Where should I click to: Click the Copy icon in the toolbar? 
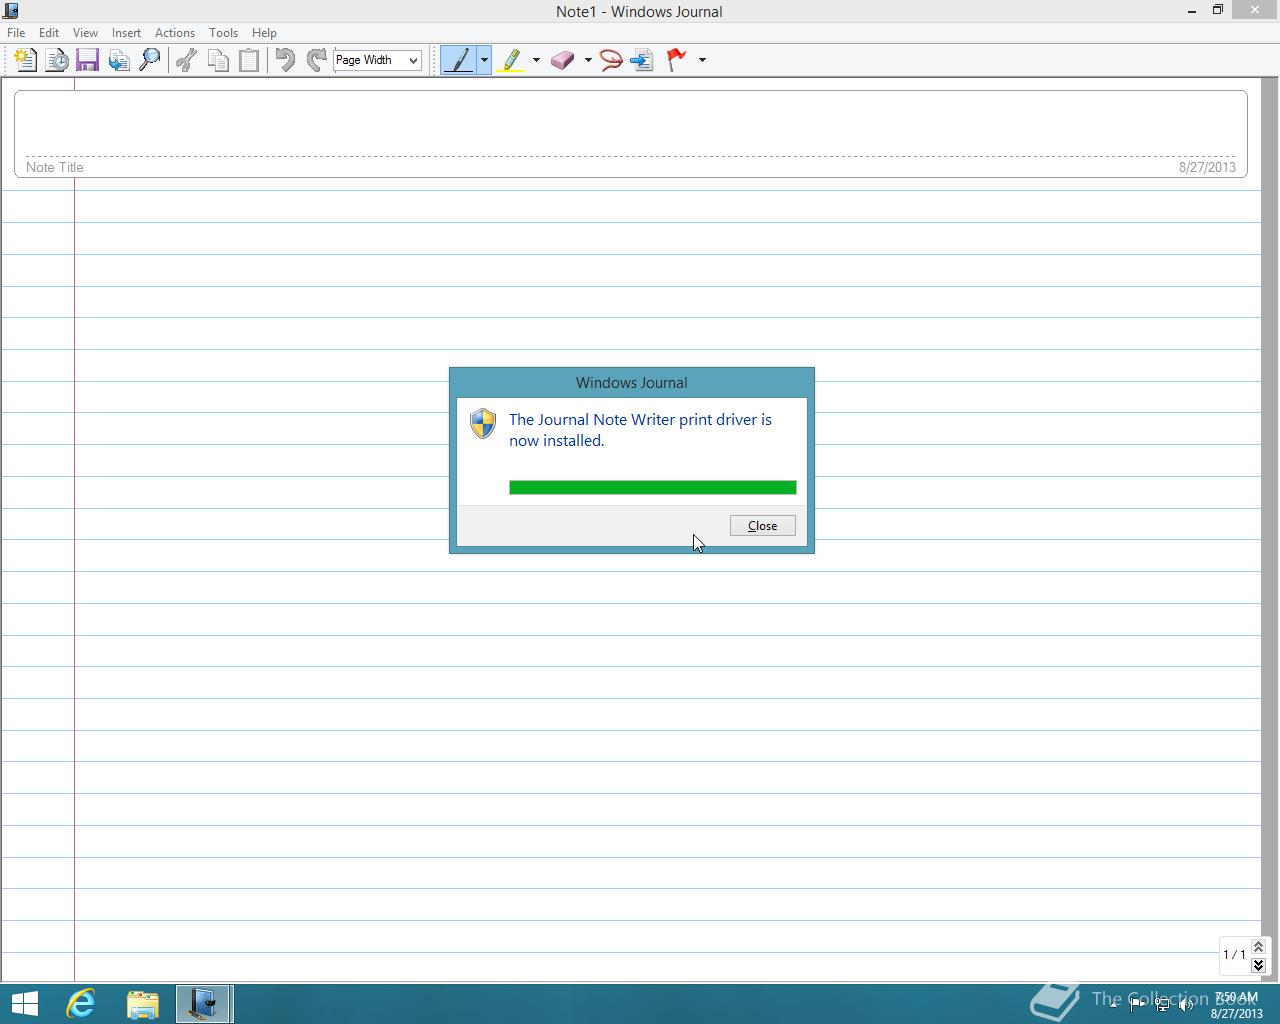click(218, 60)
